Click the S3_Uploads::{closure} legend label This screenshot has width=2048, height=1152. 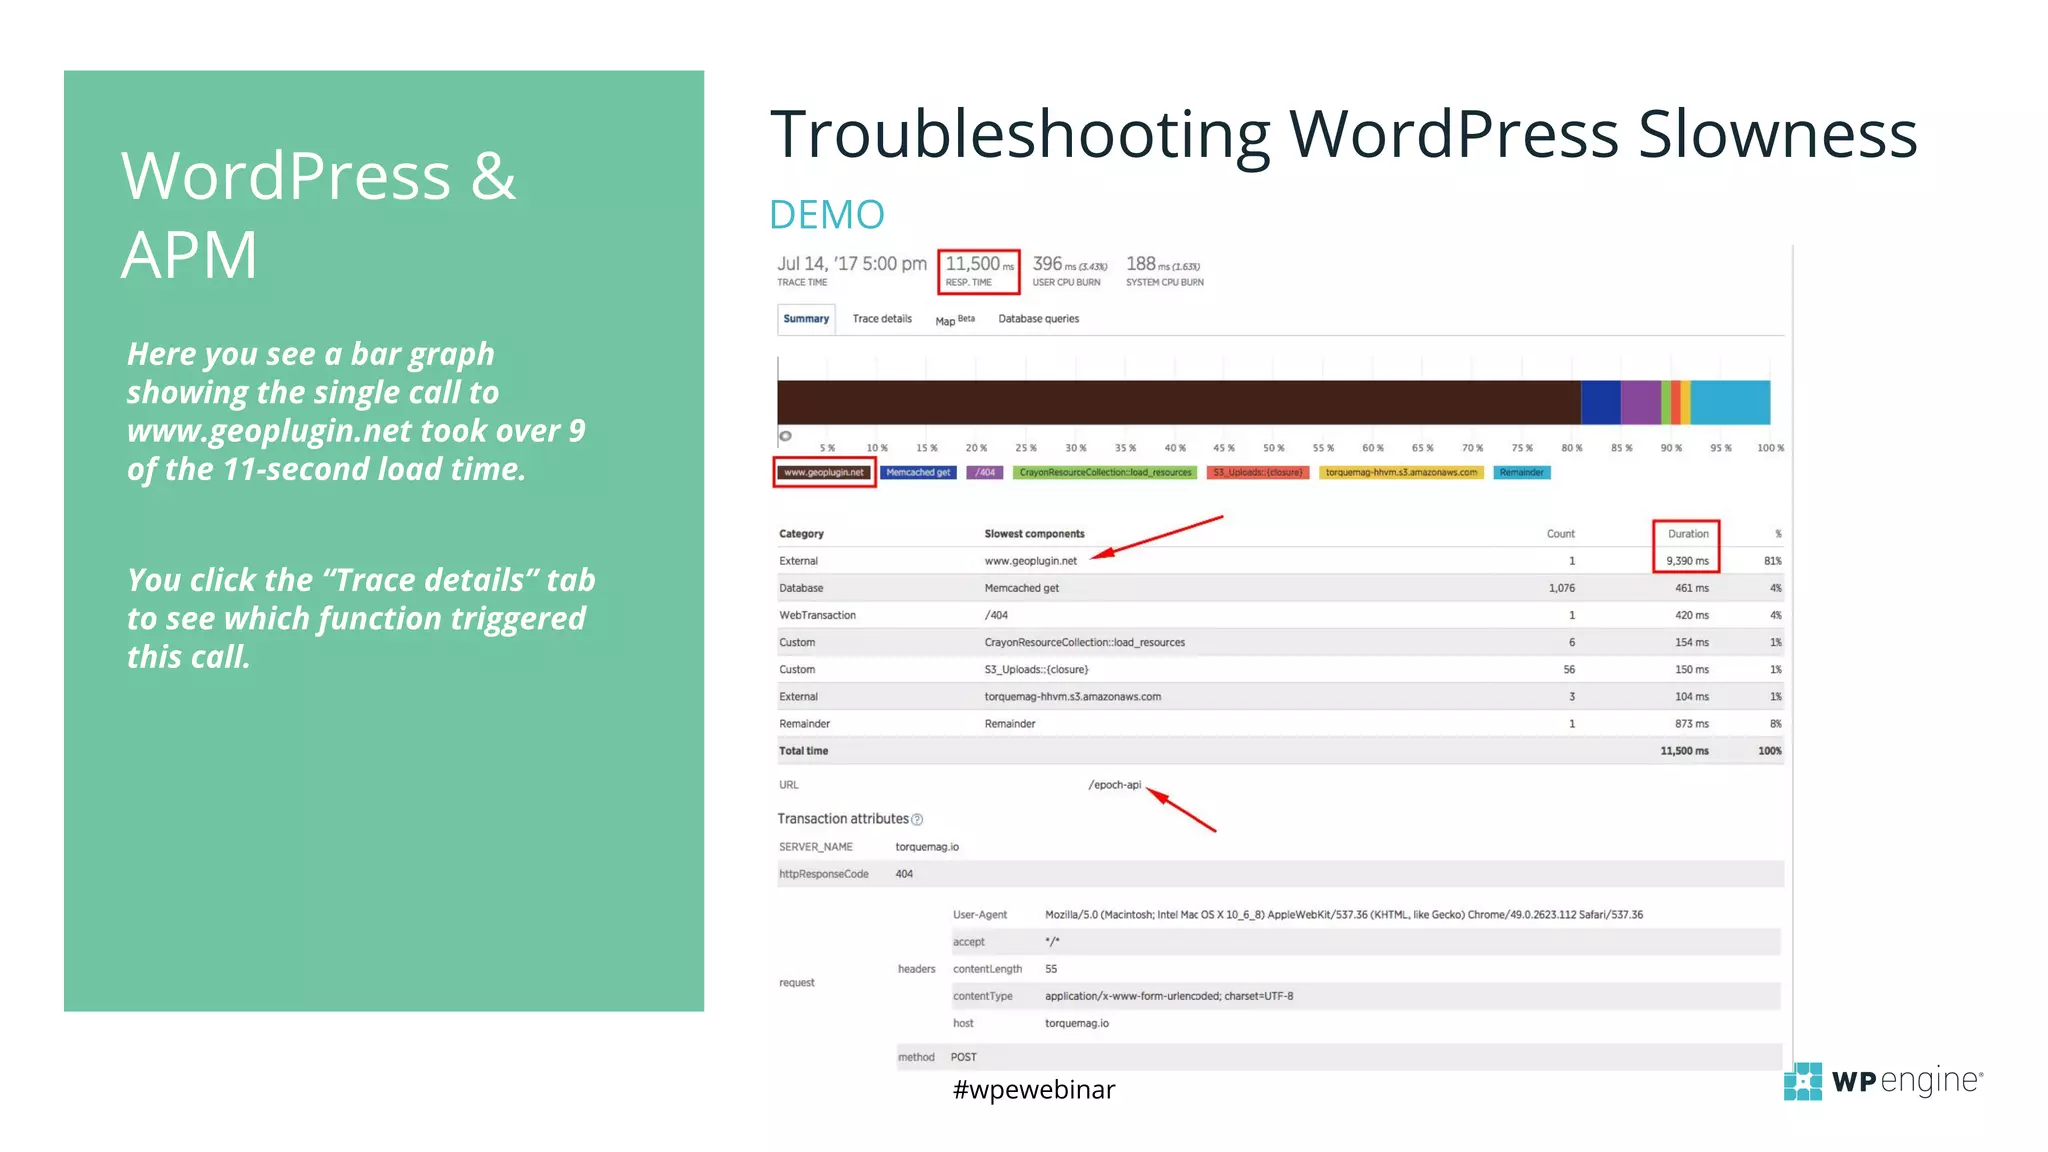pos(1258,472)
